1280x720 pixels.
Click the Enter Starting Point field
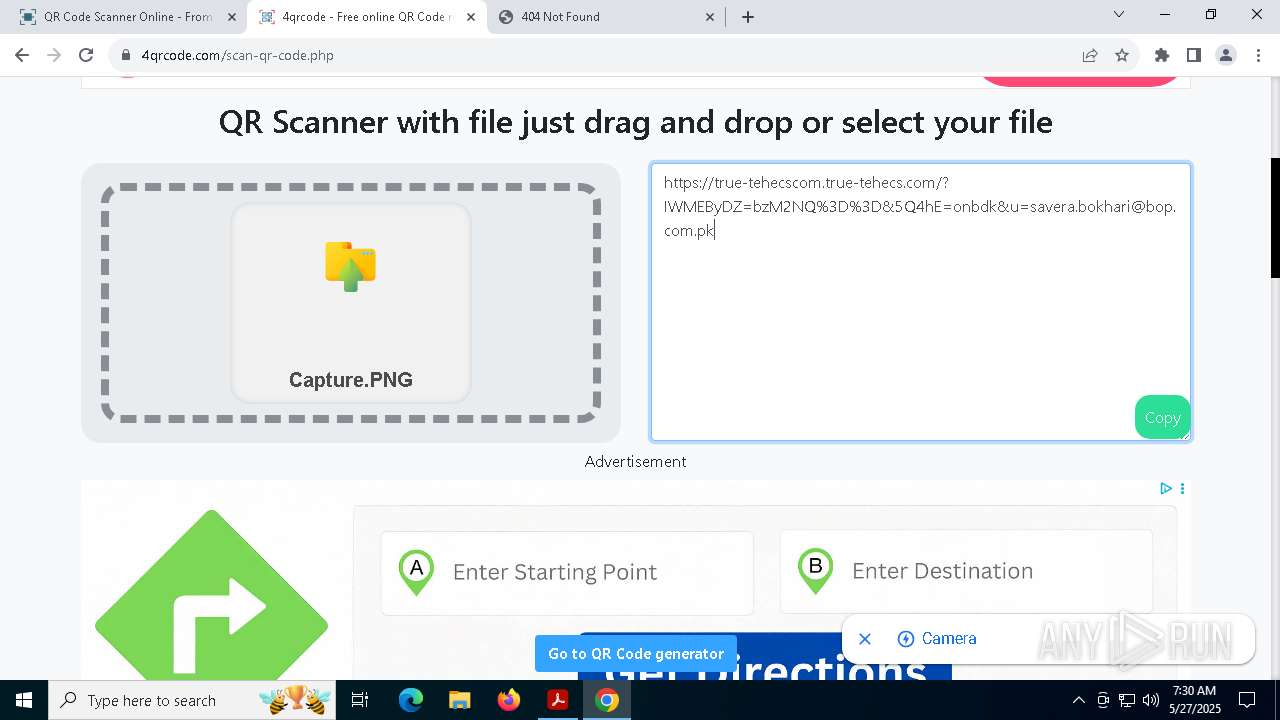point(567,572)
